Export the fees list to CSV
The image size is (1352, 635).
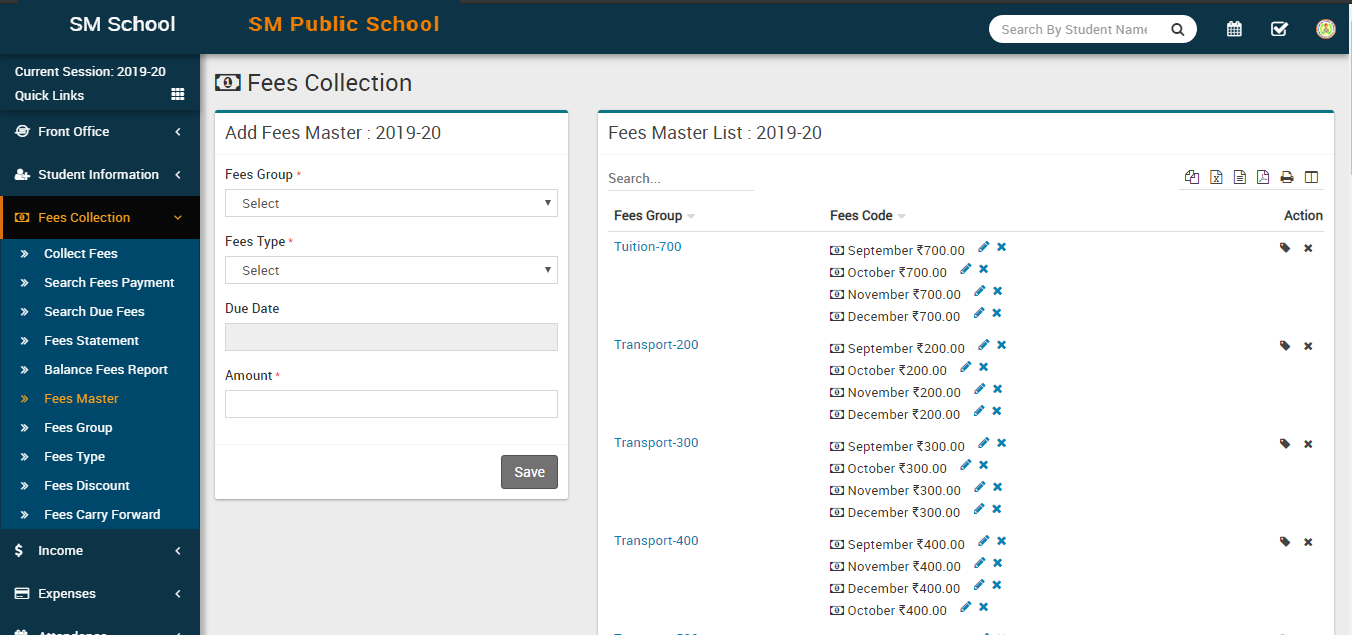tap(1240, 177)
